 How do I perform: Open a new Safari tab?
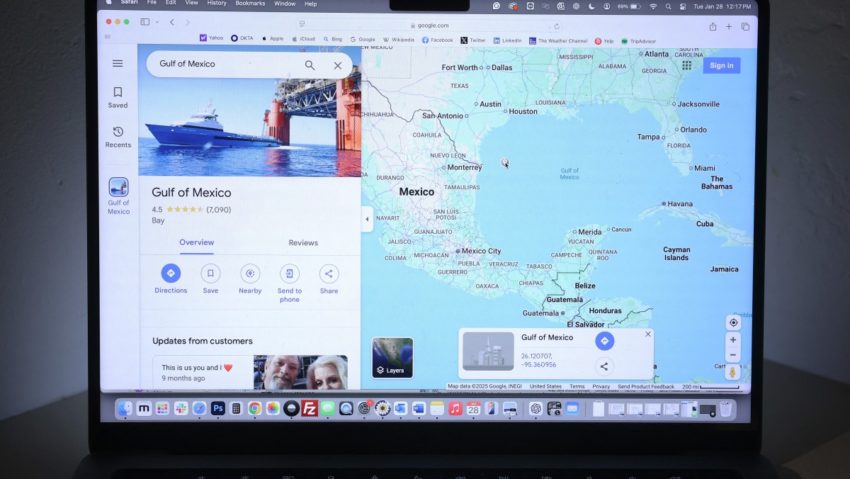(x=729, y=27)
